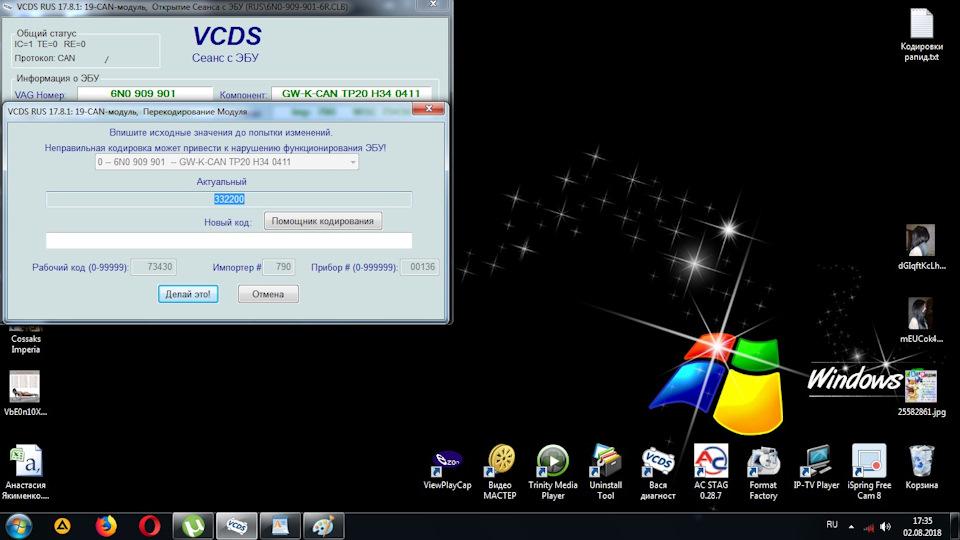Open the 'Корзина' recycle bin
Viewport: 960px width, 540px height.
tap(921, 468)
